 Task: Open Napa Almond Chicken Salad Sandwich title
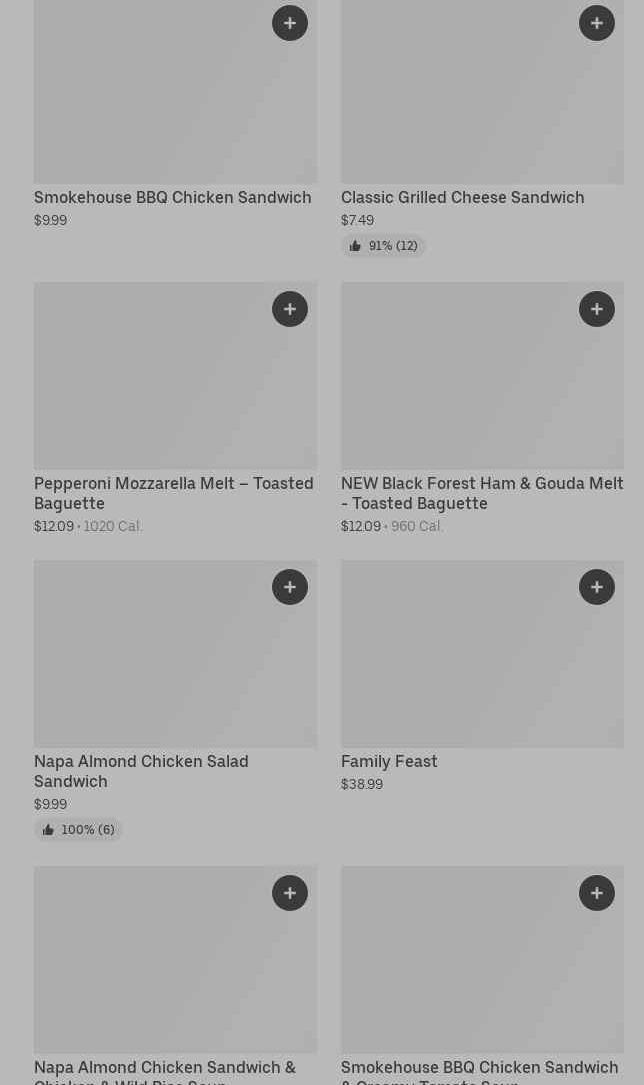141,771
